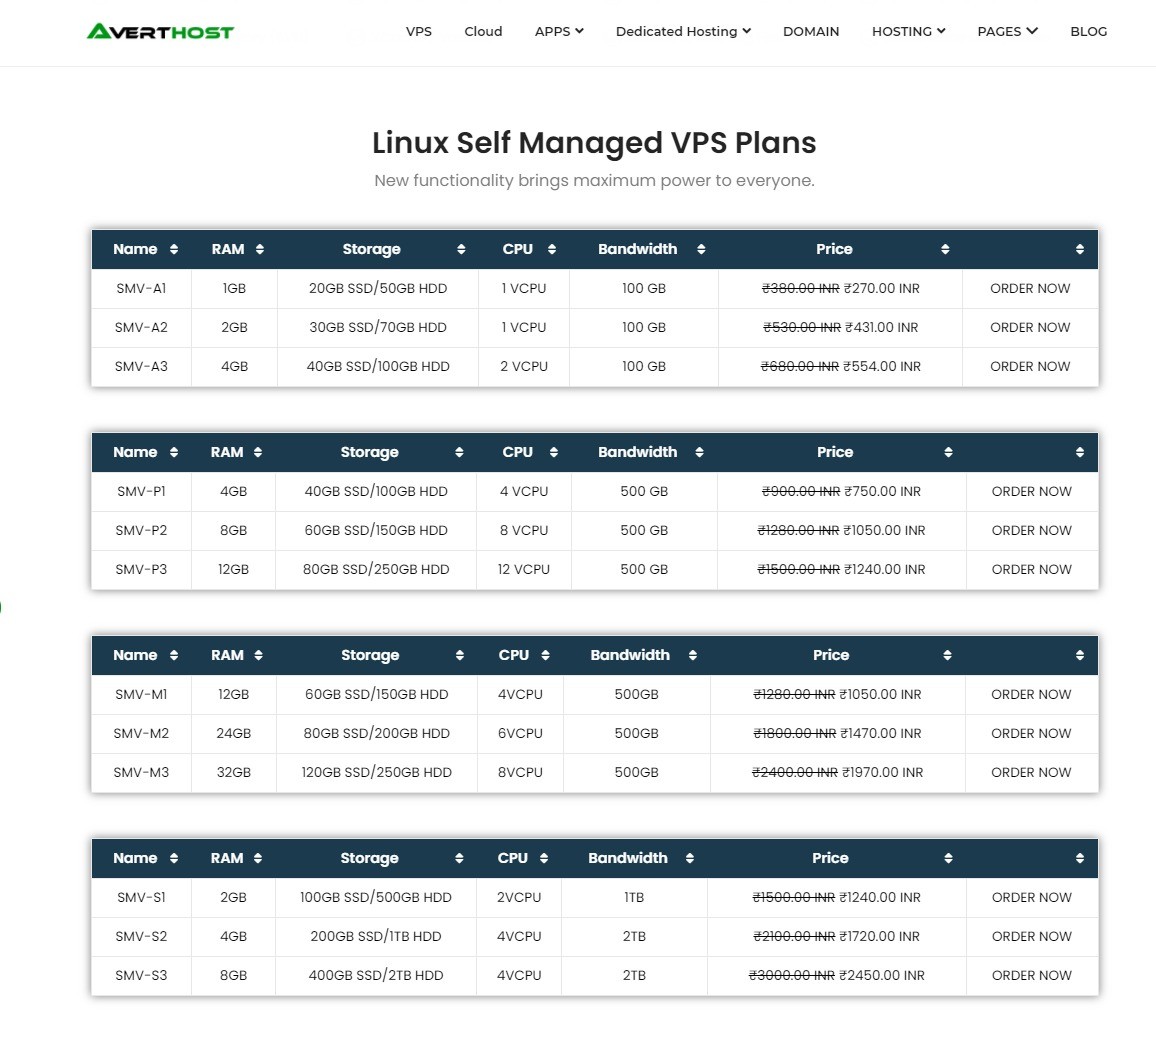1156x1049 pixels.
Task: Sort SMV-P table by CPU arrows
Action: click(x=554, y=452)
